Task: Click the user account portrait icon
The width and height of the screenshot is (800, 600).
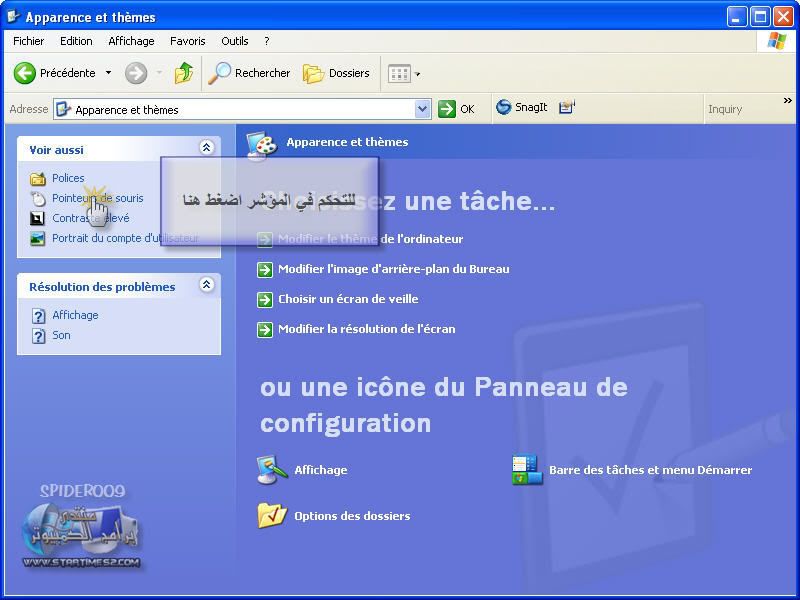Action: 37,238
